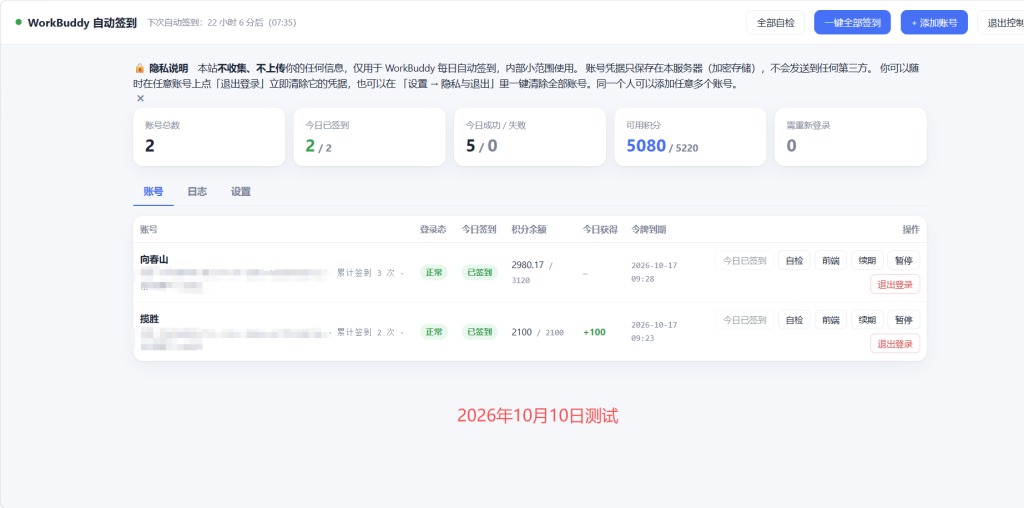Click the 令牌到期 column header

tap(648, 229)
